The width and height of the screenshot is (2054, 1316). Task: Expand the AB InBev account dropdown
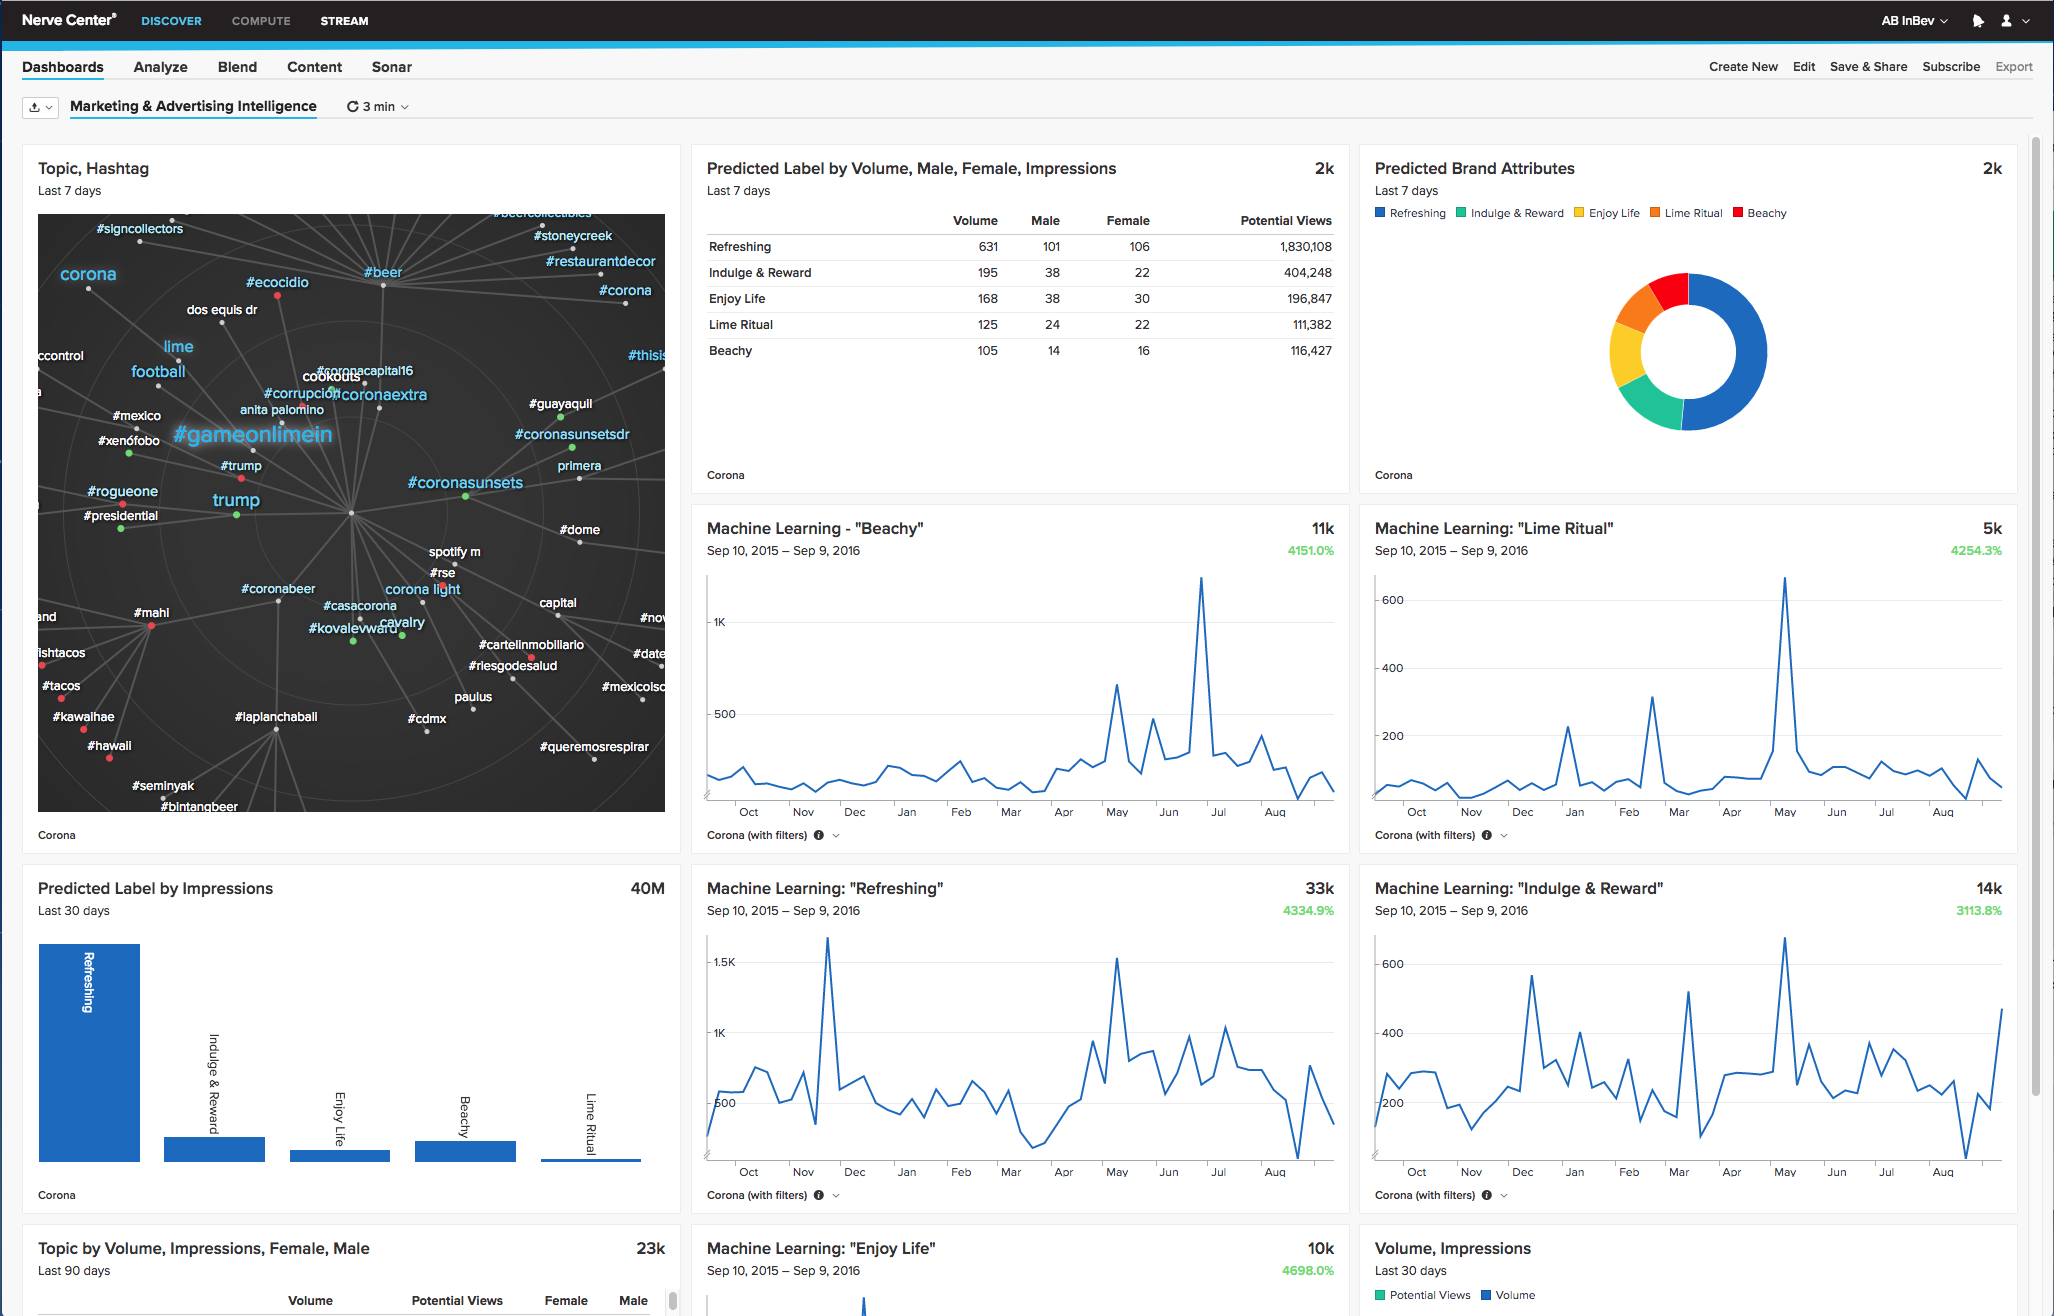[x=1914, y=21]
